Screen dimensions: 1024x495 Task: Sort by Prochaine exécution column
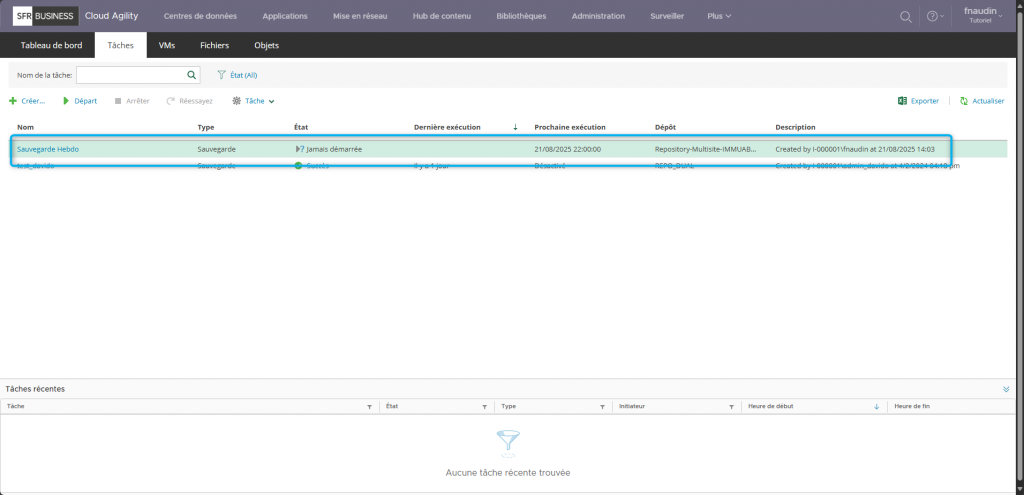[569, 127]
